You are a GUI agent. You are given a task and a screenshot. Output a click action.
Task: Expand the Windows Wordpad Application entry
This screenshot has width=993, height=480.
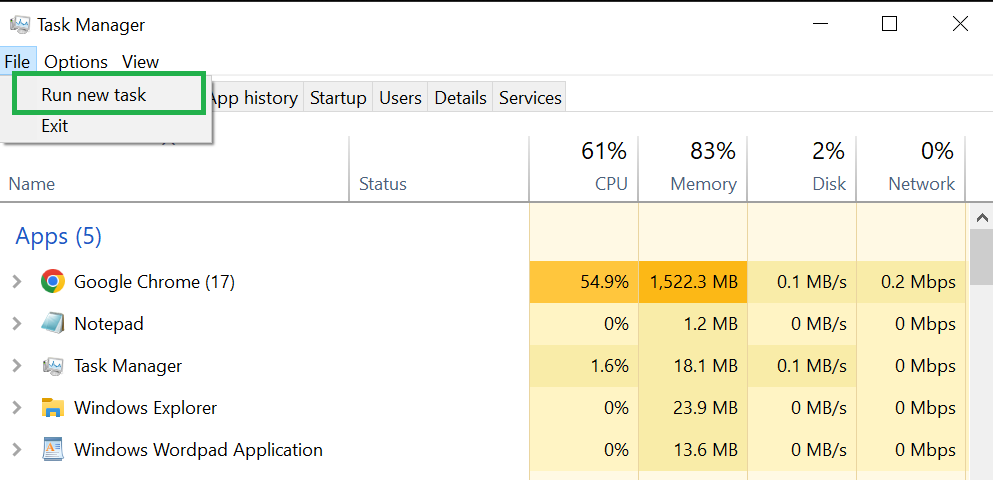[x=17, y=450]
